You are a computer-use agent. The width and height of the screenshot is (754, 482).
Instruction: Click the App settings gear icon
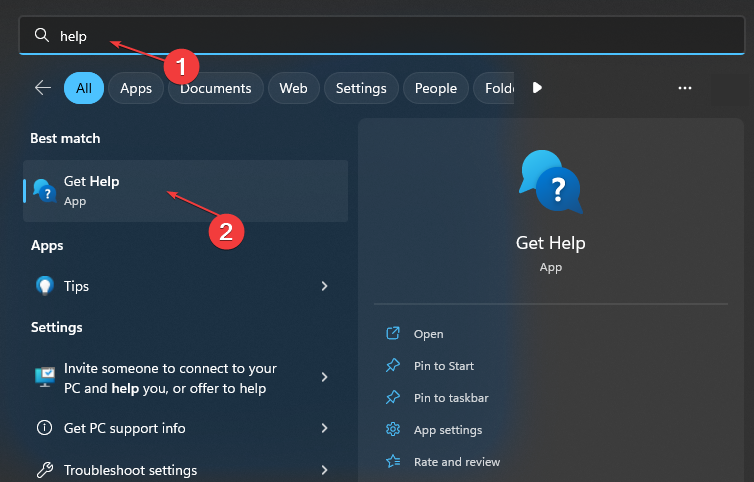click(393, 429)
